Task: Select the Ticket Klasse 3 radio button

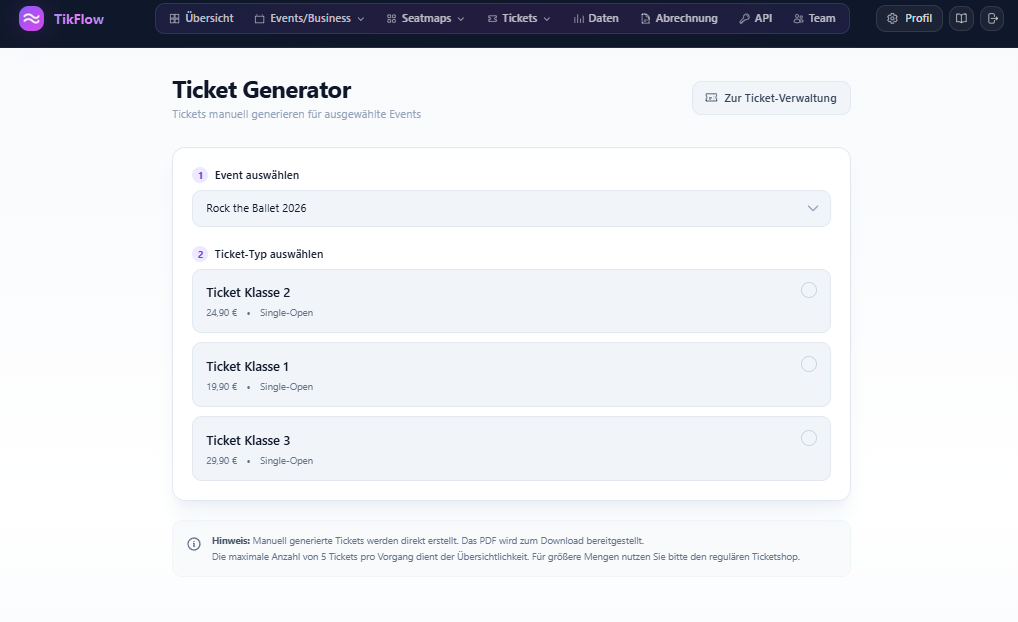Action: (x=808, y=438)
